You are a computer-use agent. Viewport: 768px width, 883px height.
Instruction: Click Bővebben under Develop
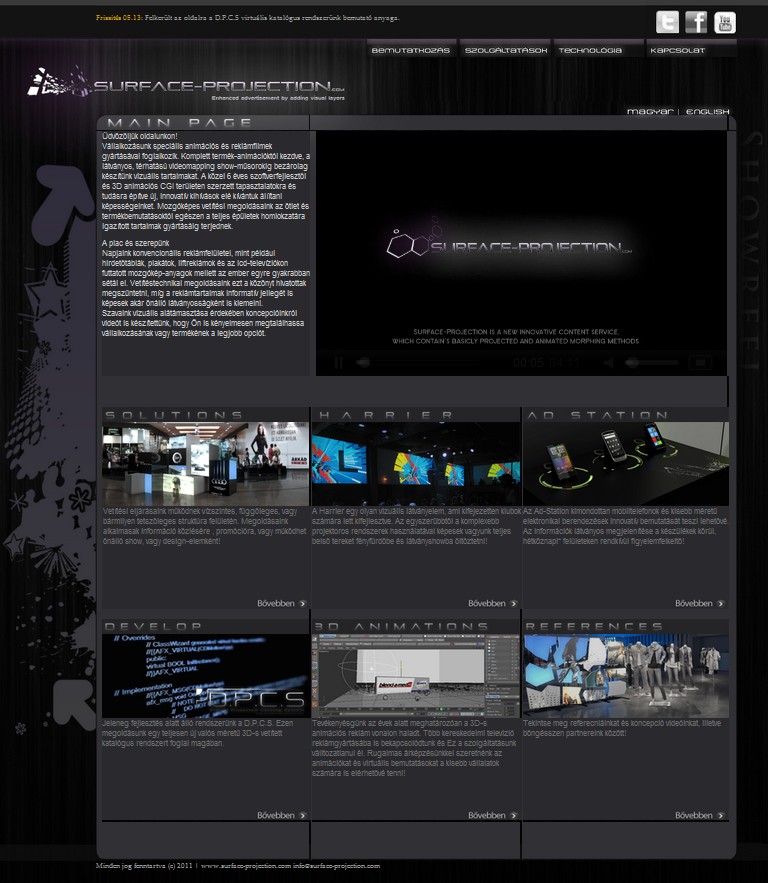(x=282, y=815)
